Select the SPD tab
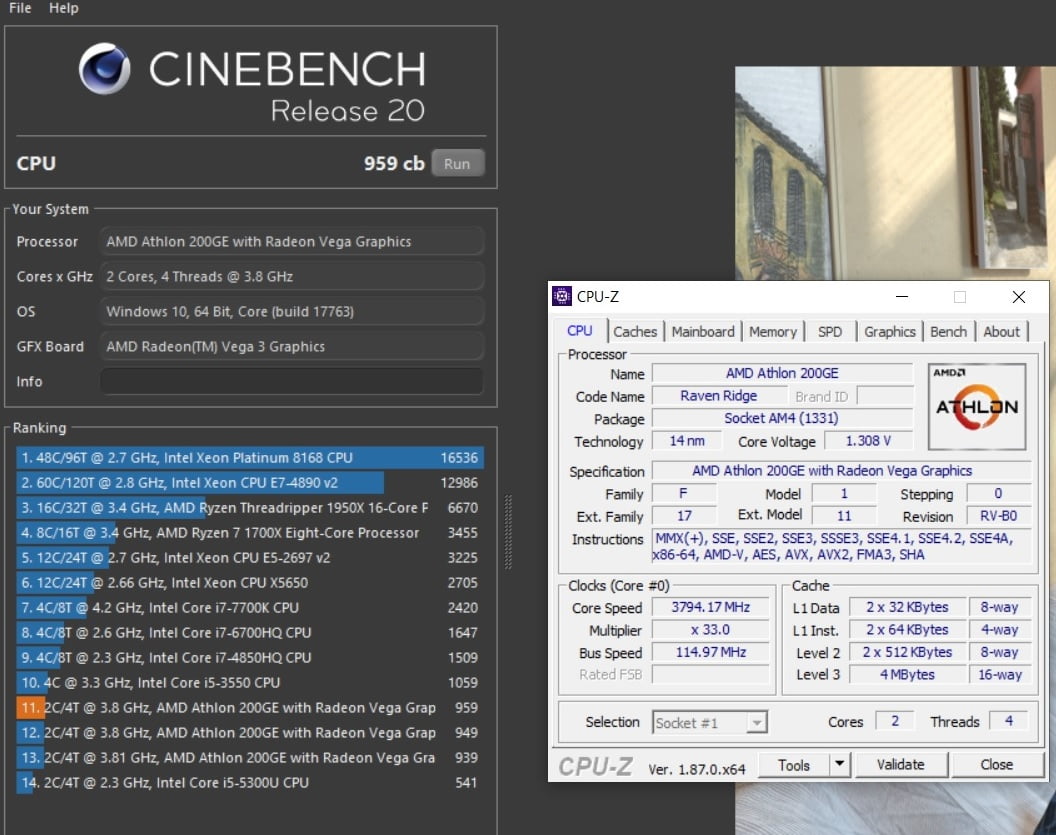 click(829, 332)
